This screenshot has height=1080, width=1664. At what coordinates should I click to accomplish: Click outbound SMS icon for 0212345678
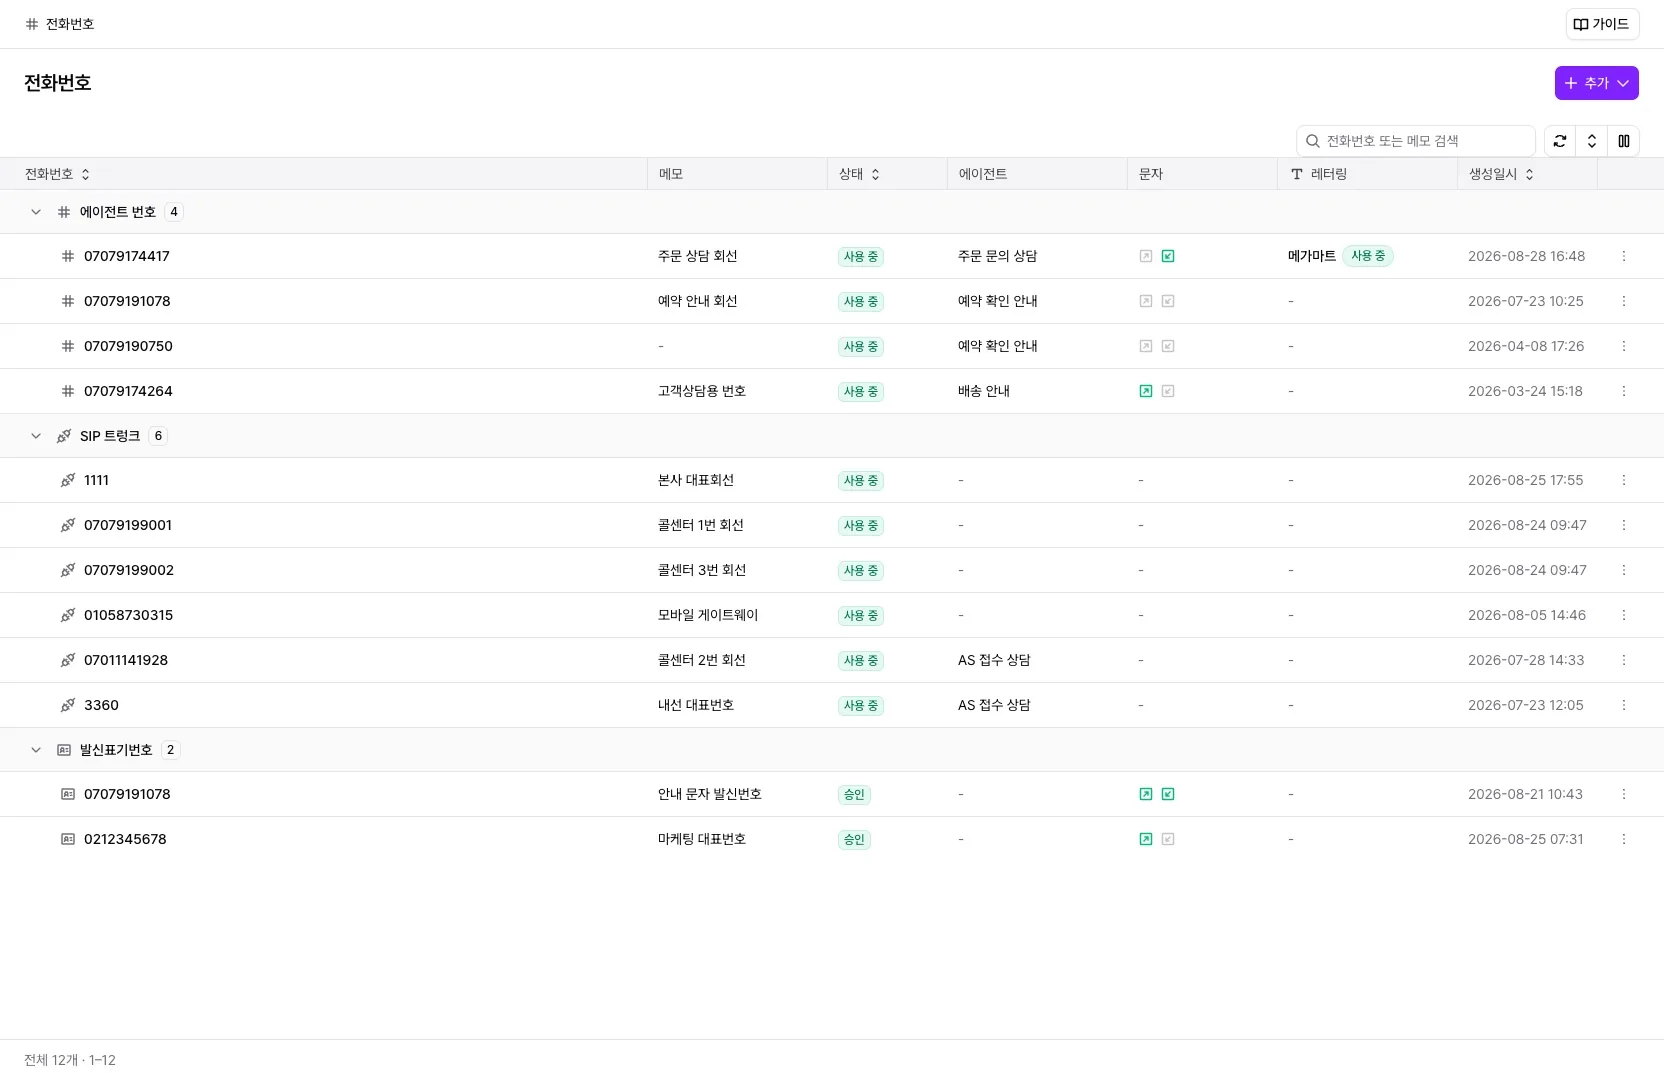(x=1146, y=839)
